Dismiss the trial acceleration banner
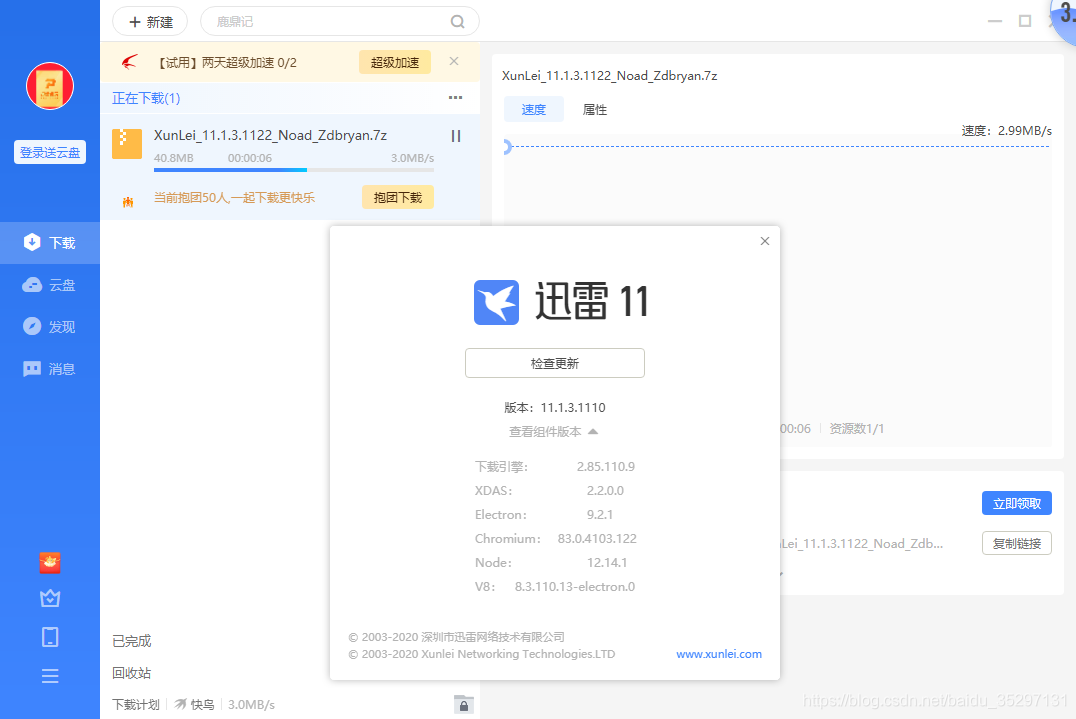This screenshot has width=1076, height=719. coord(454,61)
